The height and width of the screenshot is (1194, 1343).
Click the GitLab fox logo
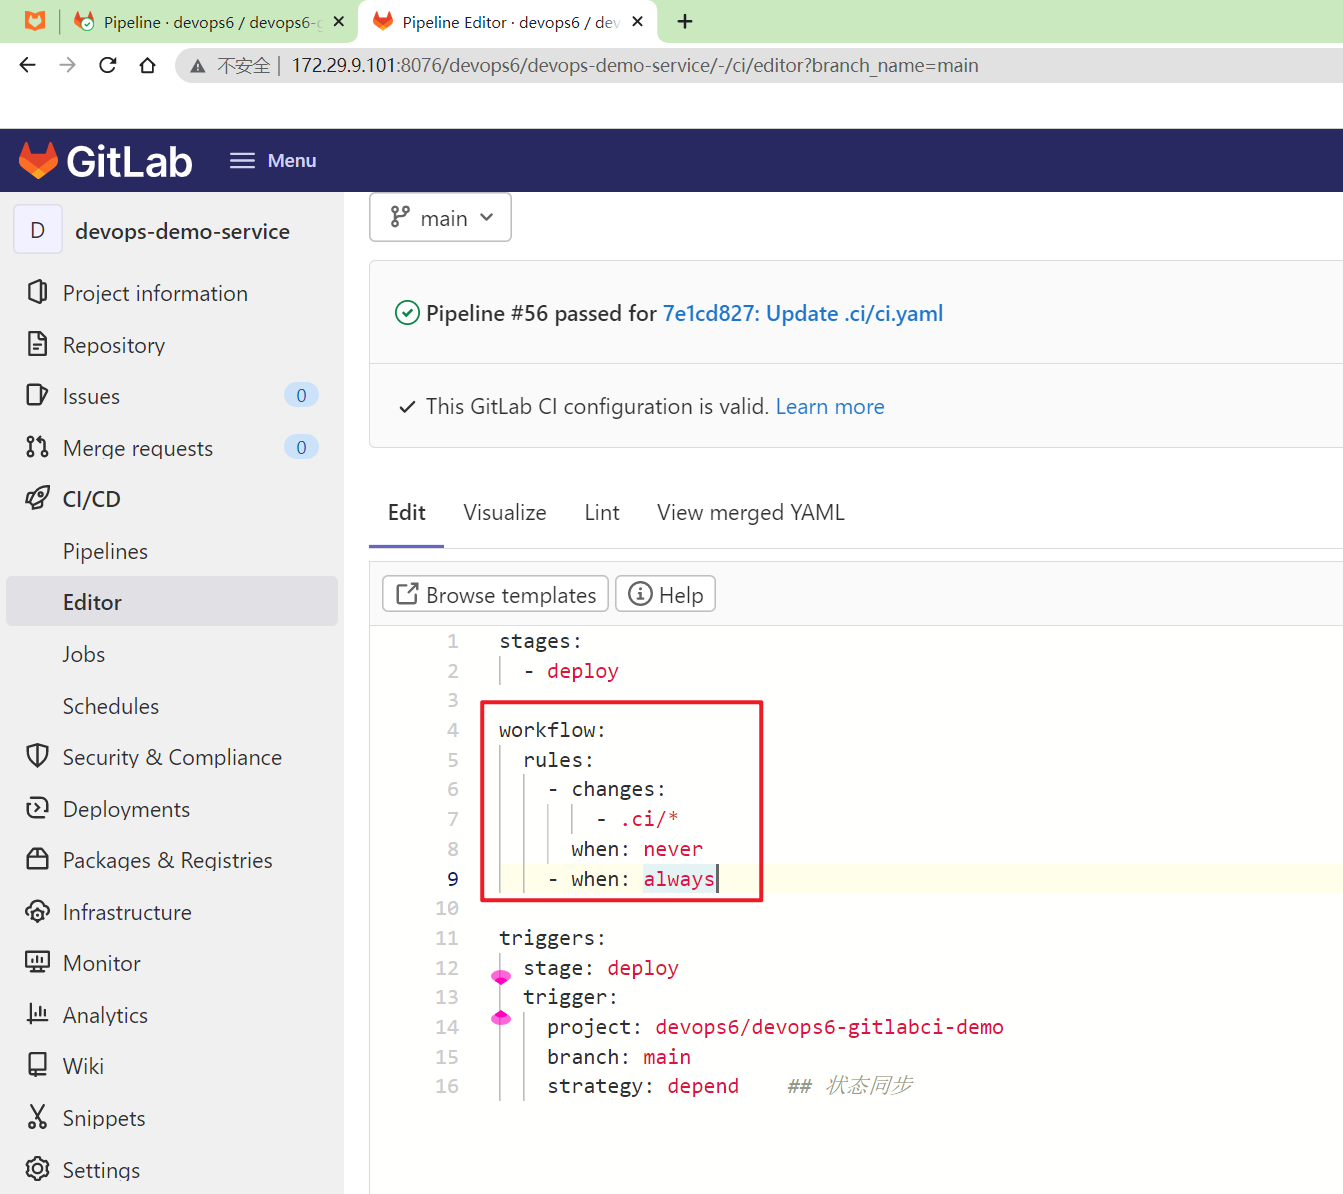(x=38, y=160)
